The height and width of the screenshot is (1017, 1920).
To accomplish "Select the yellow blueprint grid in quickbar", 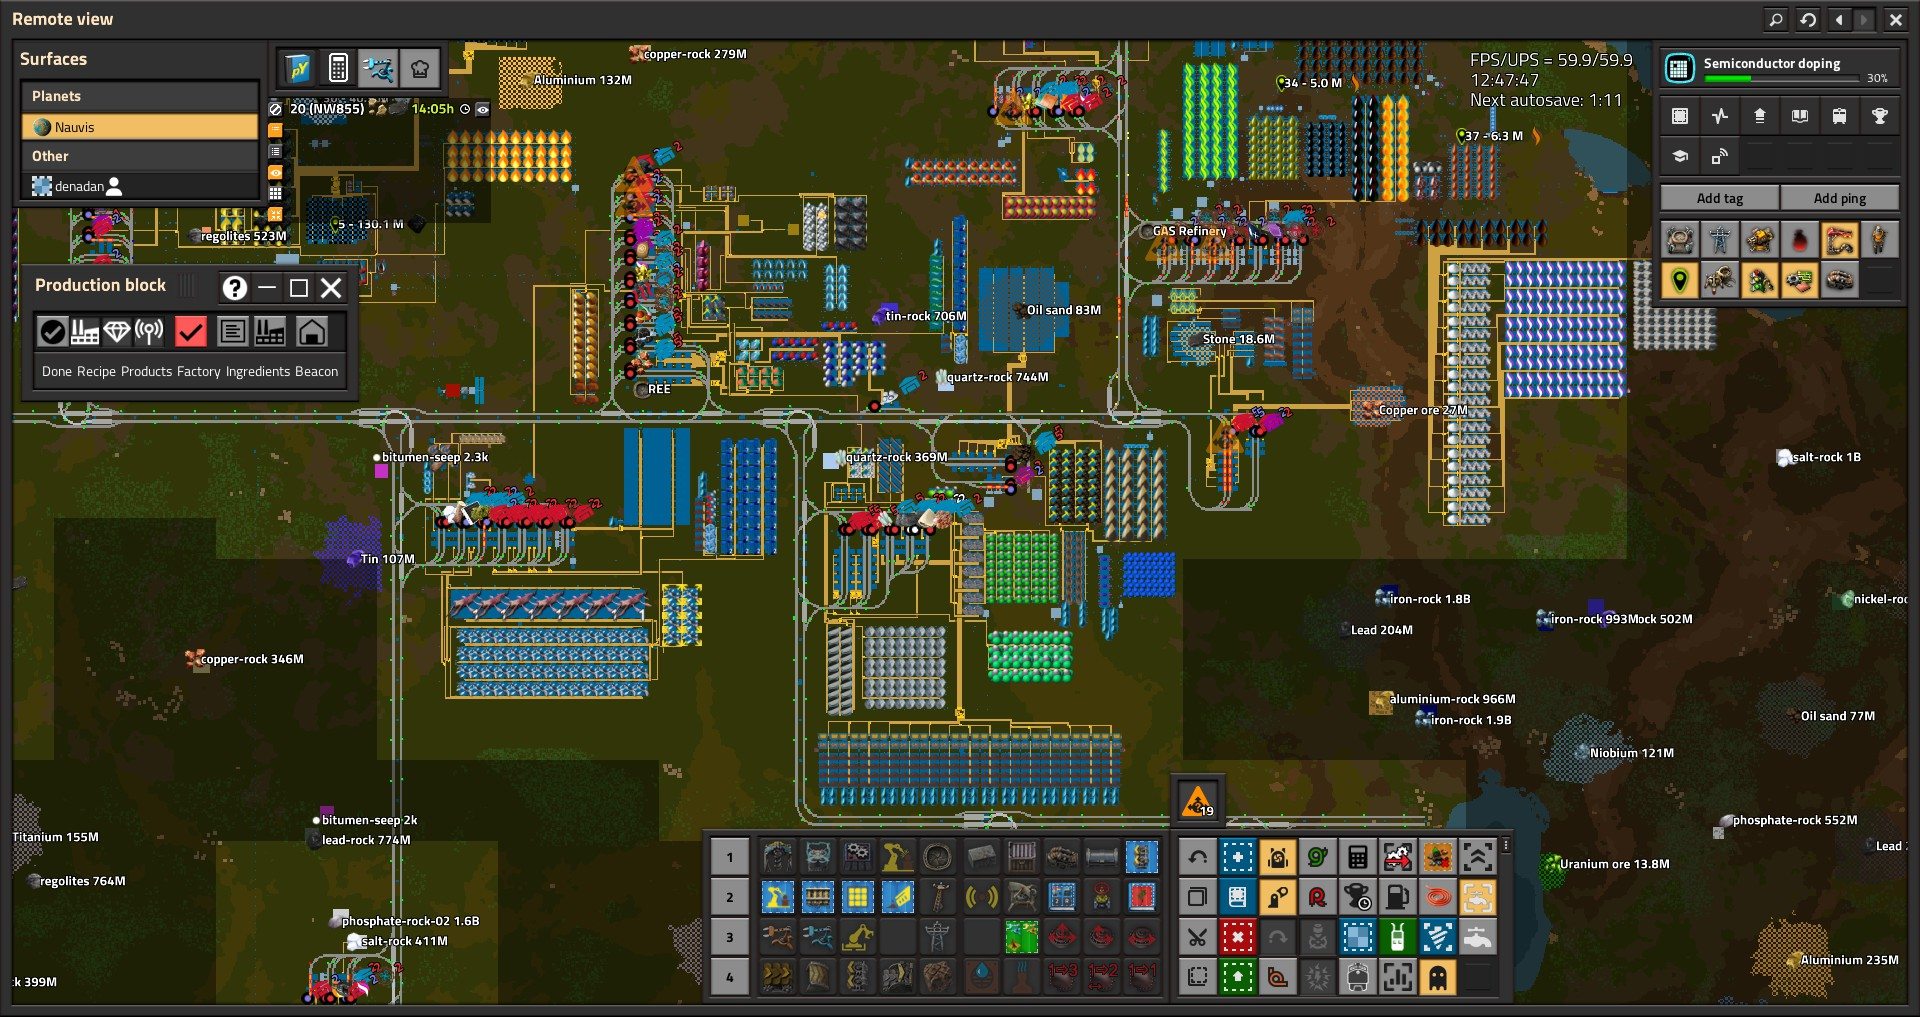I will (x=857, y=897).
